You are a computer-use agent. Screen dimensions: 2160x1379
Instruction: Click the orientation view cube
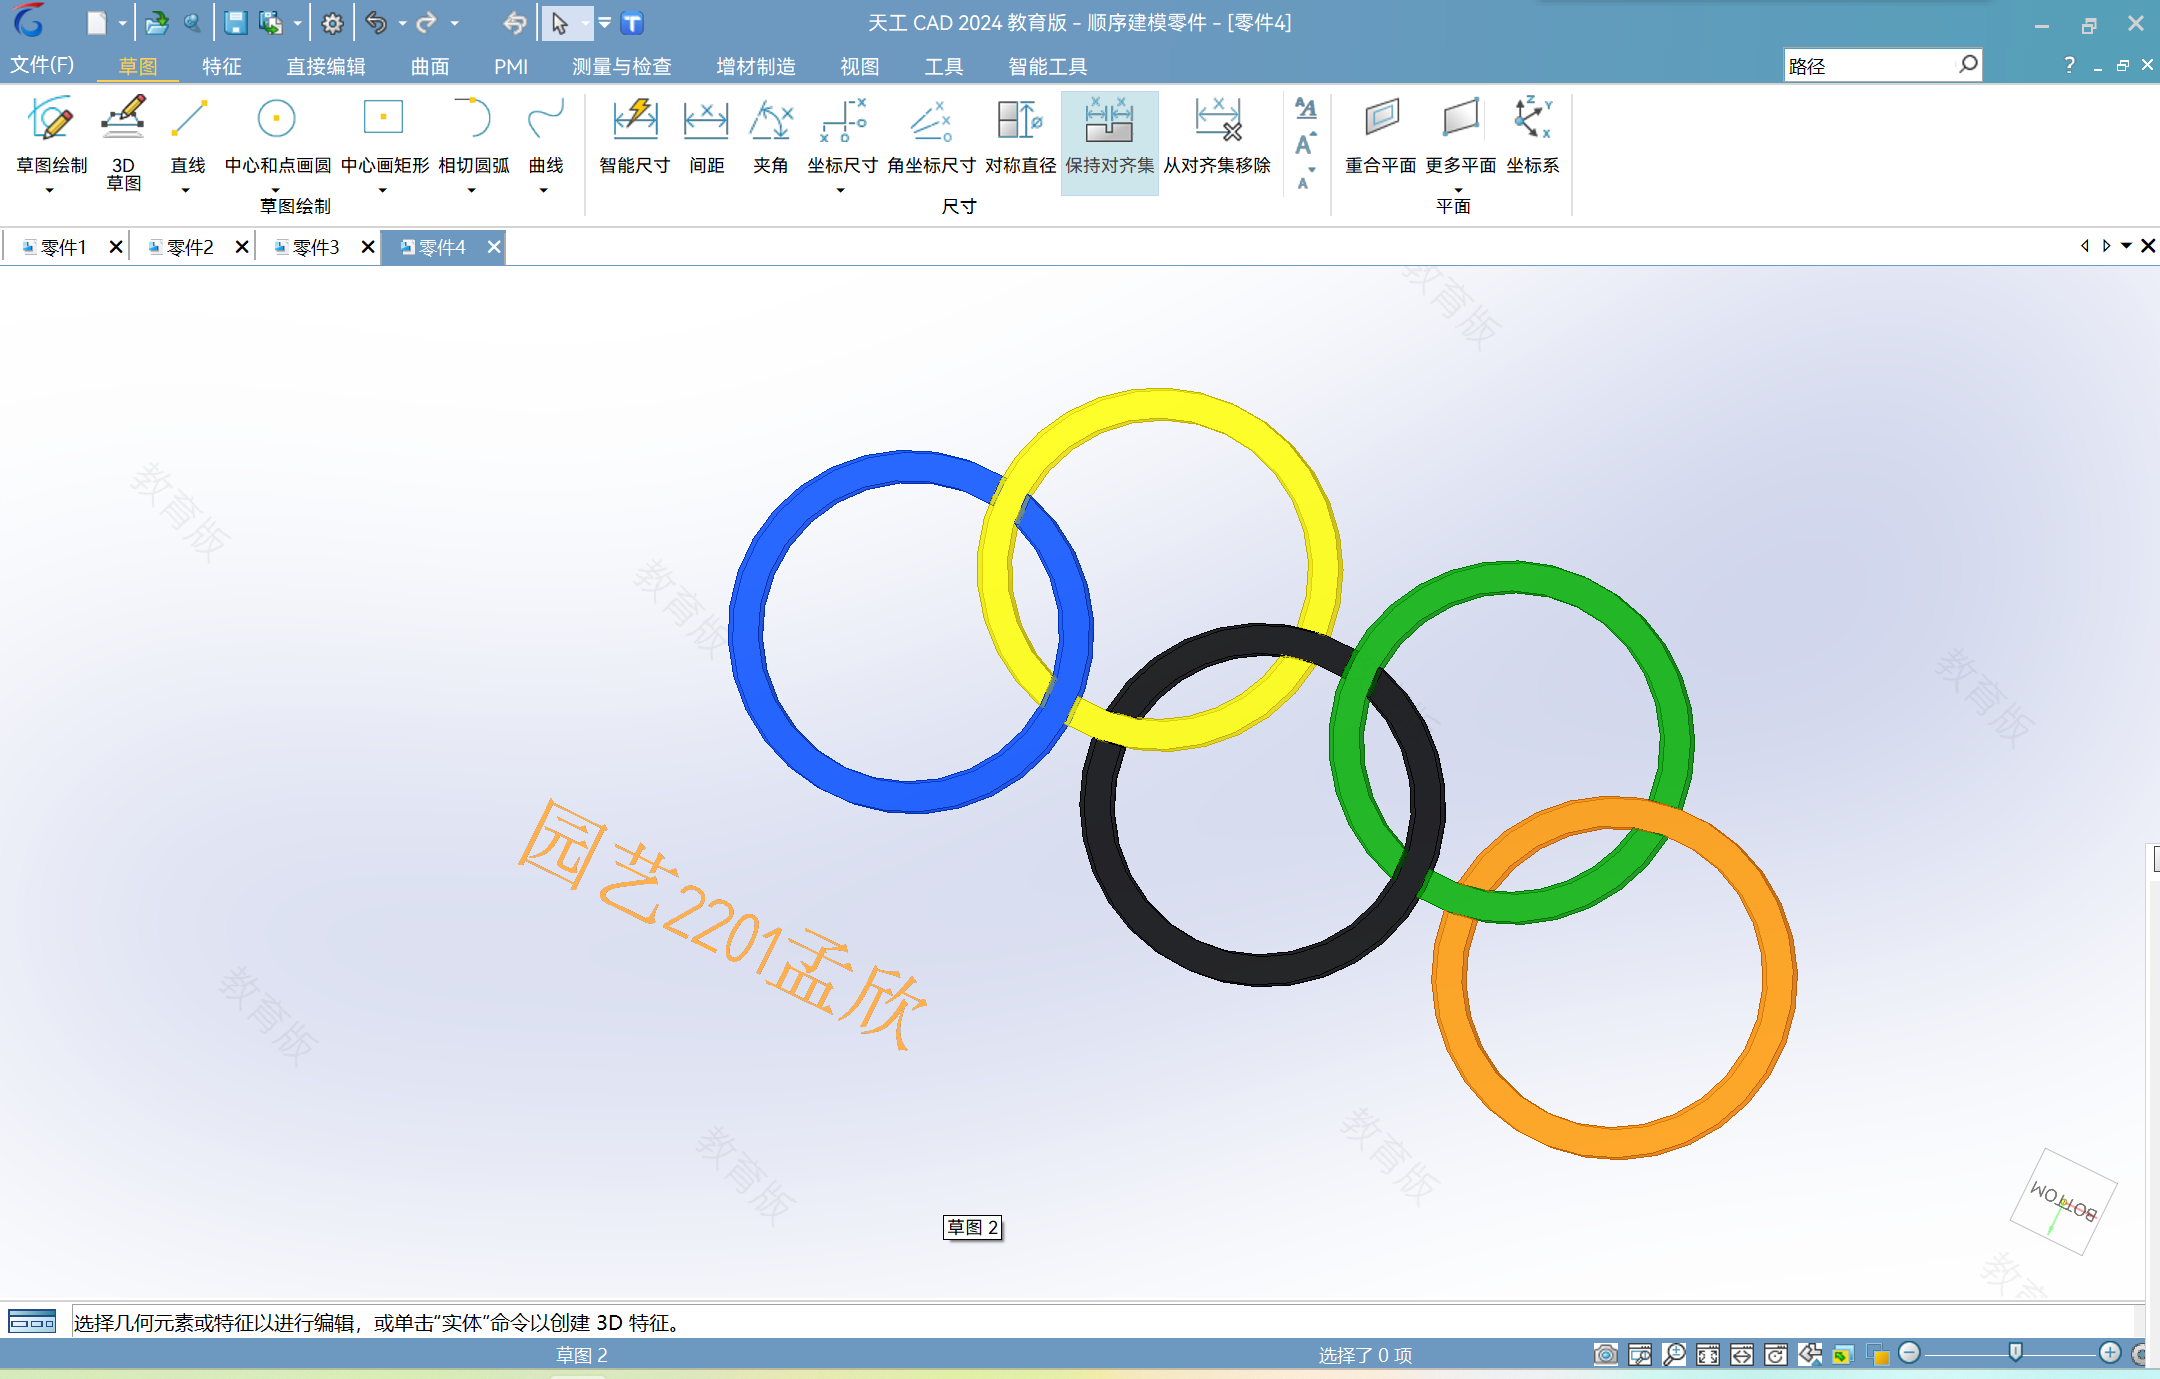click(2064, 1201)
